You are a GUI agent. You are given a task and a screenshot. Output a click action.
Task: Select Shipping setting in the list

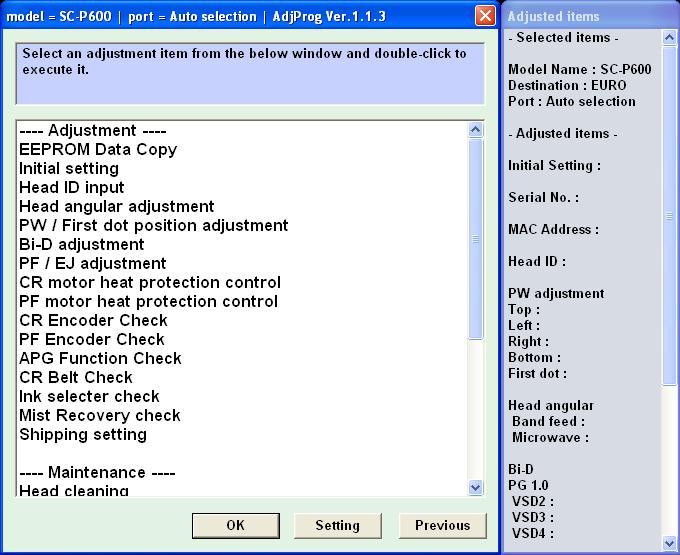(83, 435)
